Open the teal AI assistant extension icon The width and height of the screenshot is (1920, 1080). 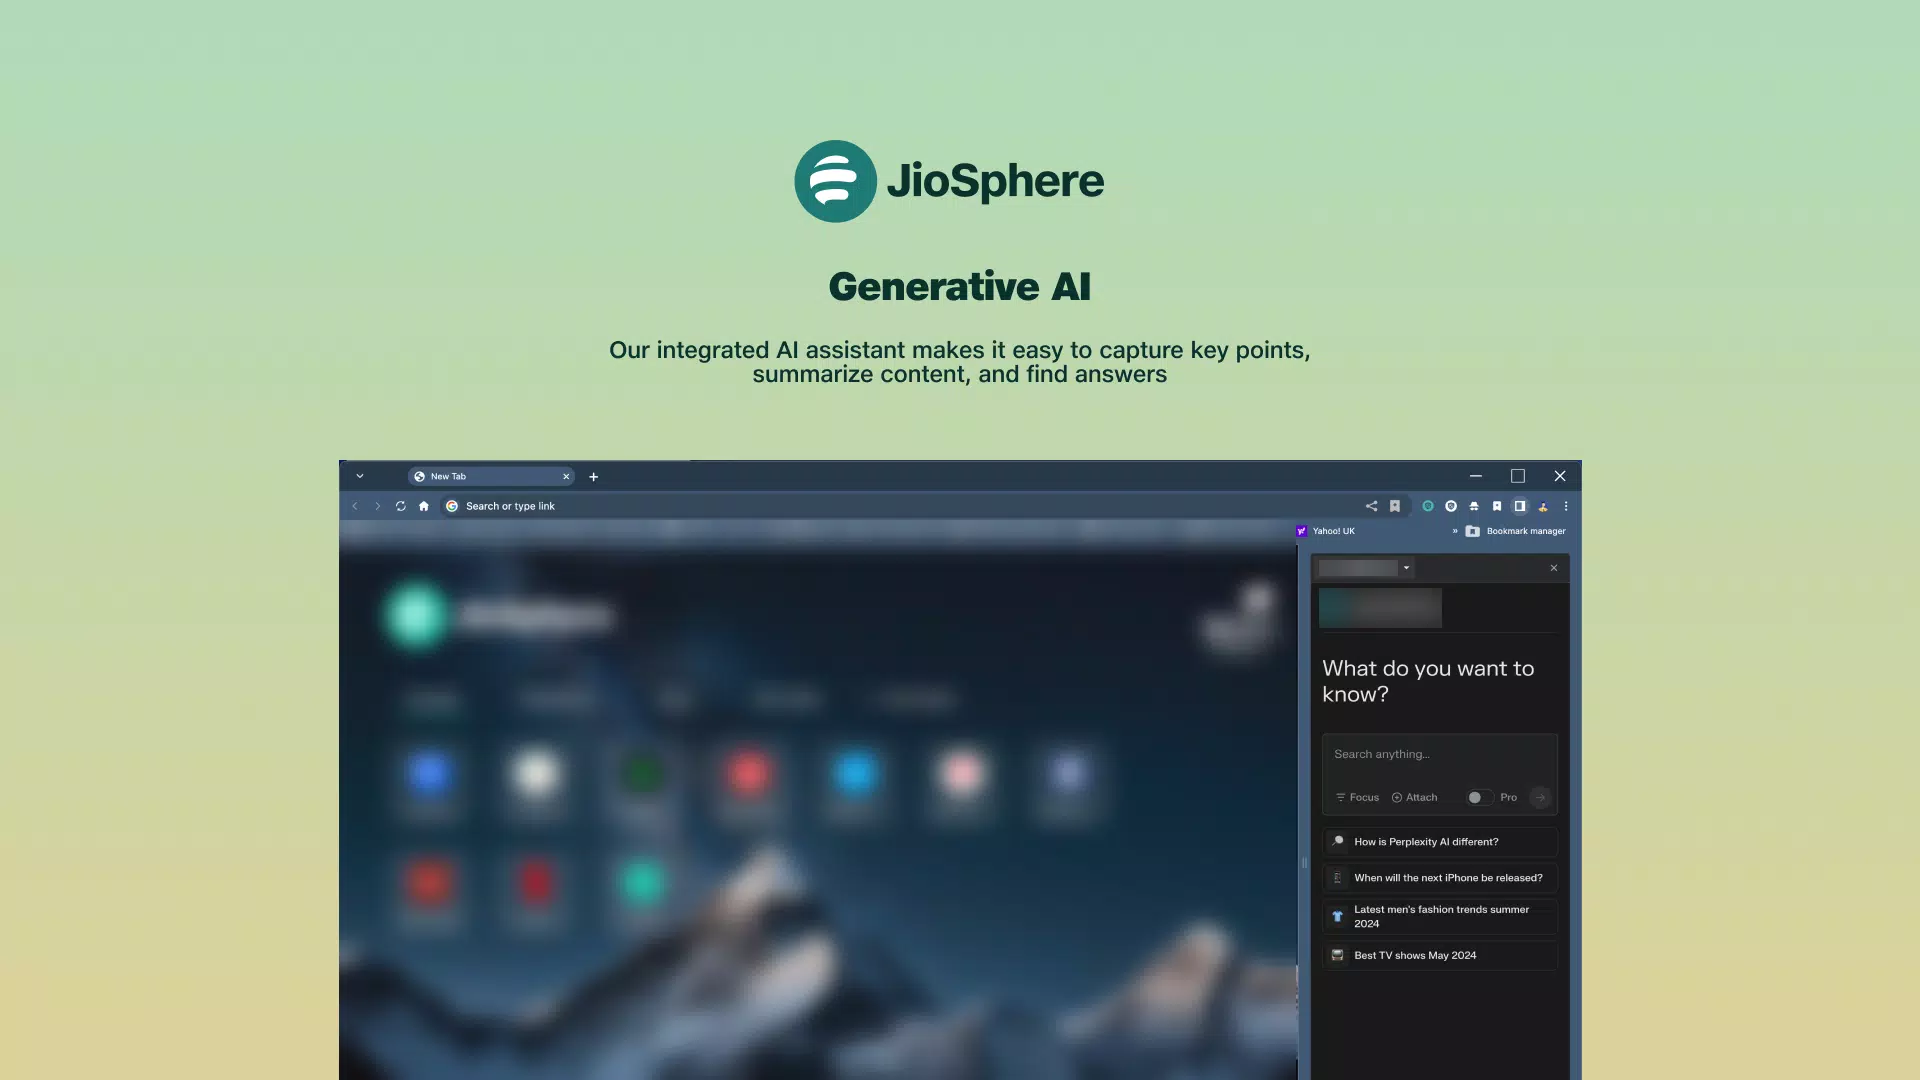(x=1428, y=506)
